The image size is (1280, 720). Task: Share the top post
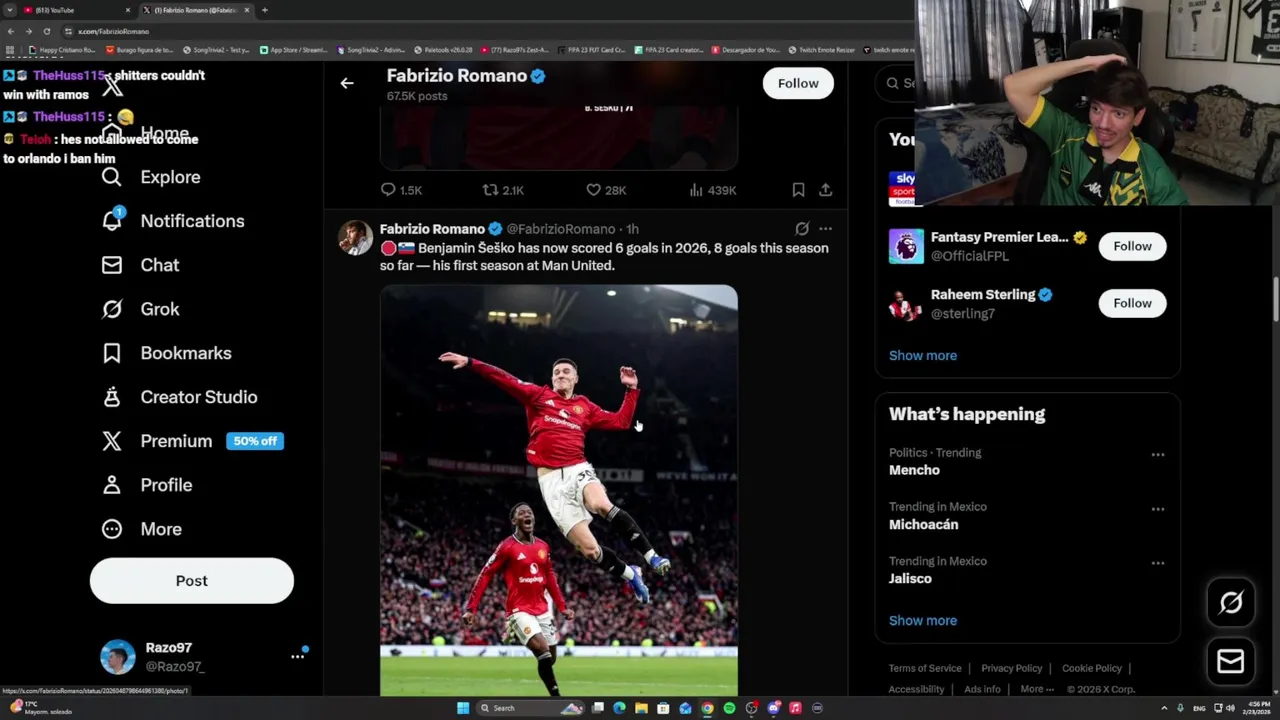click(x=825, y=190)
